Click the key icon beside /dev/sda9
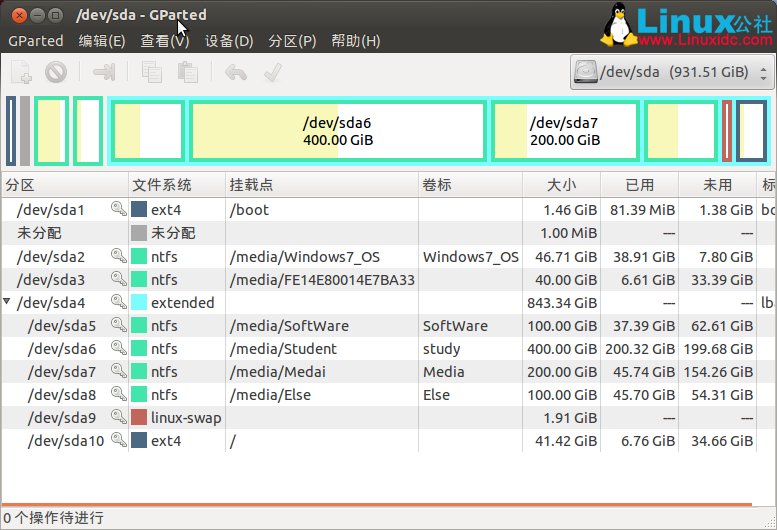The width and height of the screenshot is (777, 530). [118, 417]
